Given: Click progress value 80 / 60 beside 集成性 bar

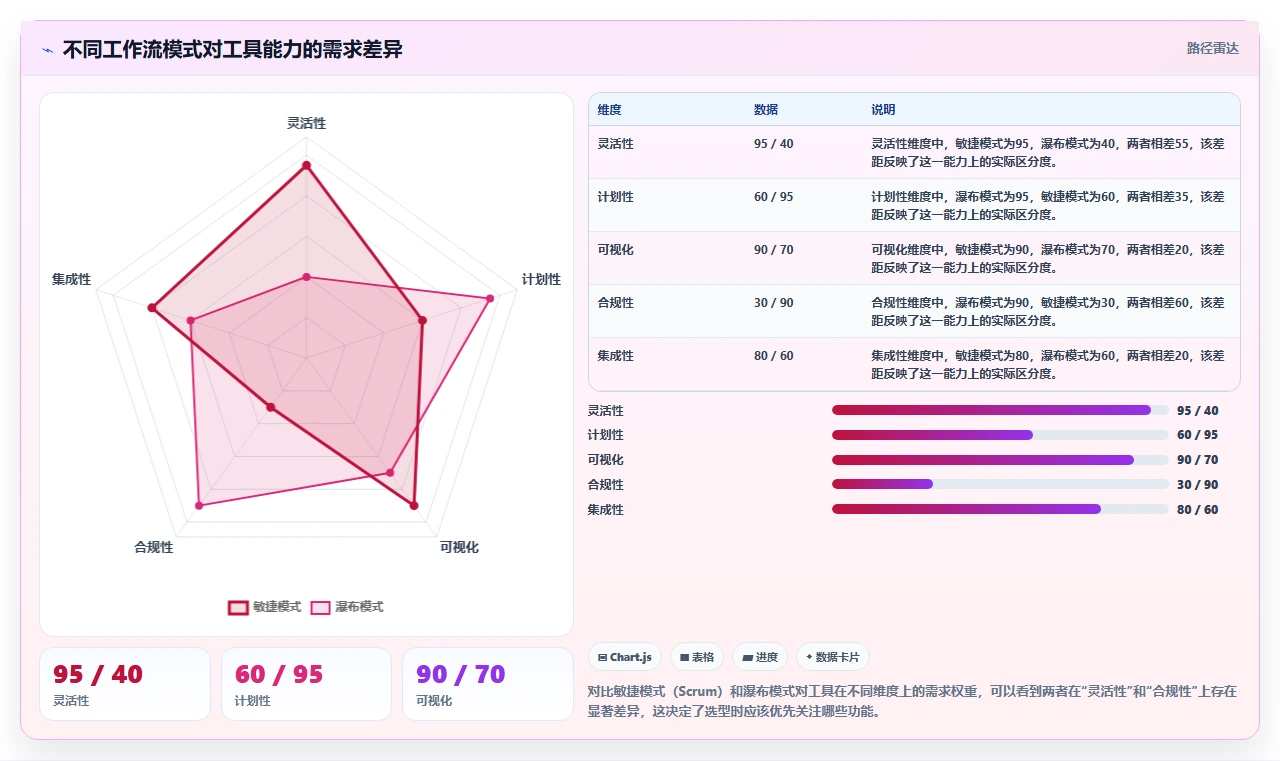Looking at the screenshot, I should (1198, 510).
